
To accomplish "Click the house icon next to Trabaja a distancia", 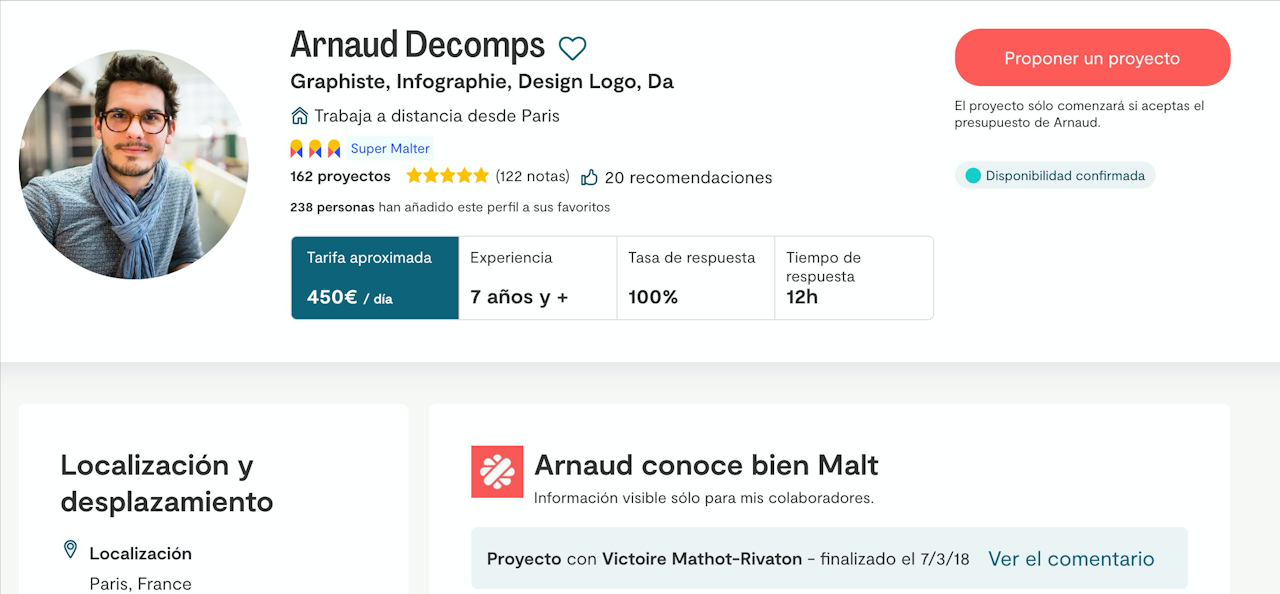I will click(x=299, y=115).
